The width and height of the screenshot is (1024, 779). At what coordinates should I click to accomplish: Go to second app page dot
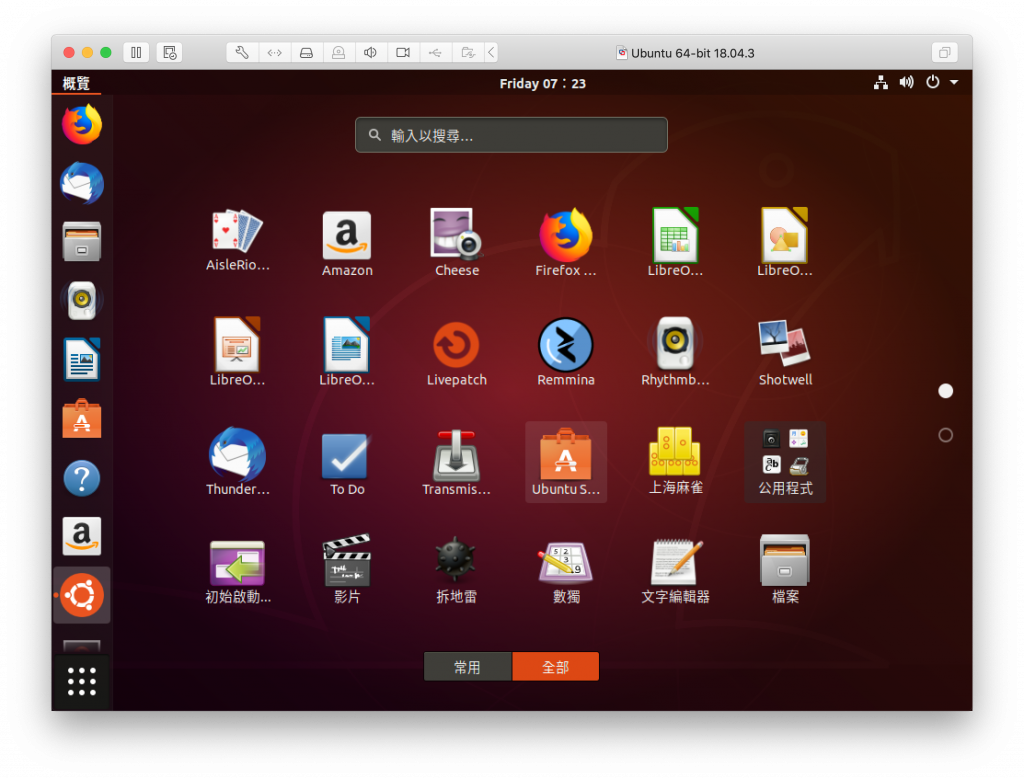(x=945, y=436)
